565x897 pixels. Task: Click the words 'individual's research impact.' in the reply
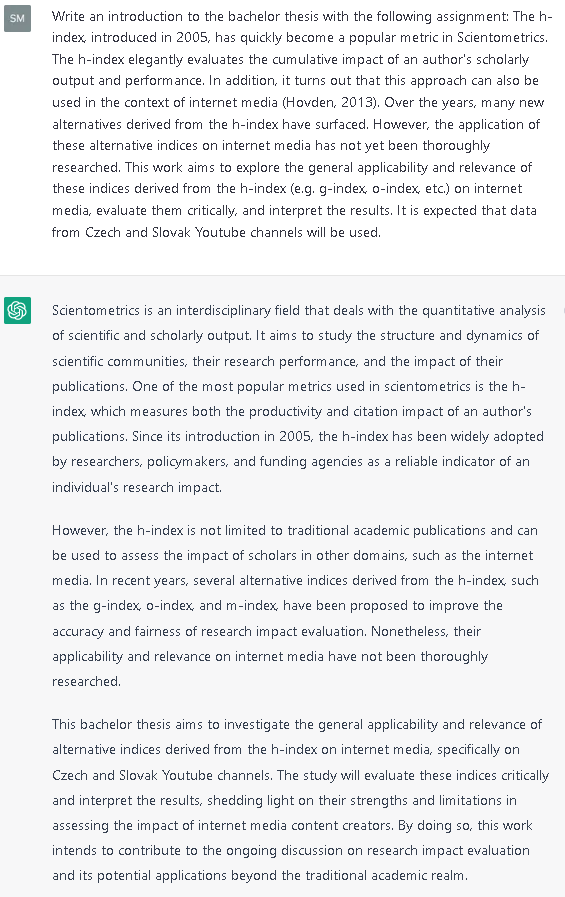pos(137,487)
